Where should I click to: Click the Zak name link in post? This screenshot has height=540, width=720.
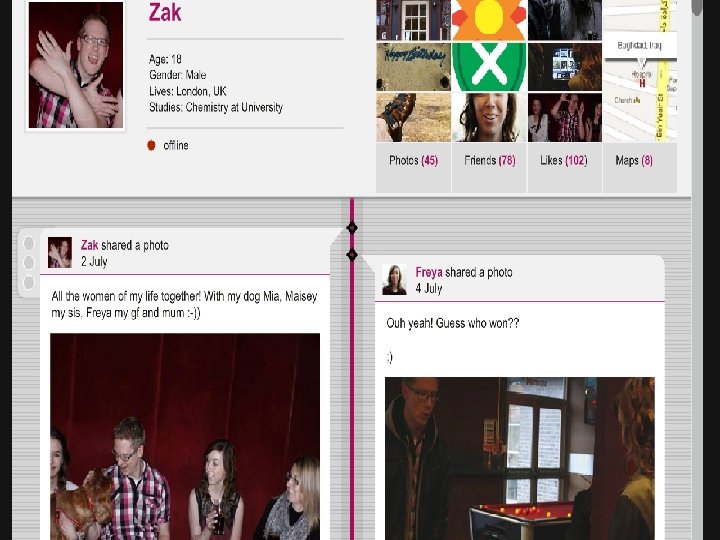[90, 245]
